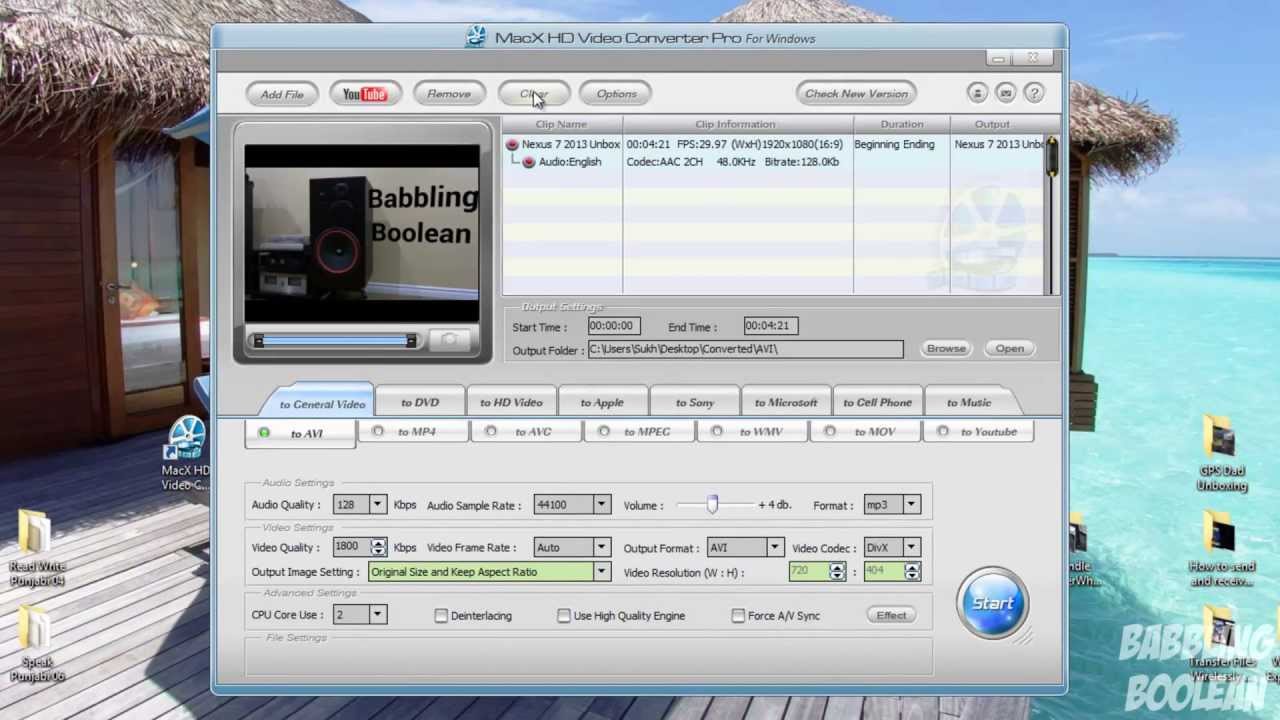The height and width of the screenshot is (720, 1280).
Task: Open help via the question mark icon
Action: (x=1034, y=93)
